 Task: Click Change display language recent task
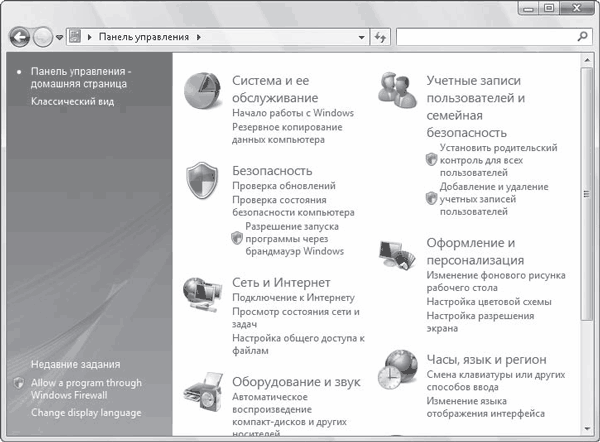pos(86,413)
